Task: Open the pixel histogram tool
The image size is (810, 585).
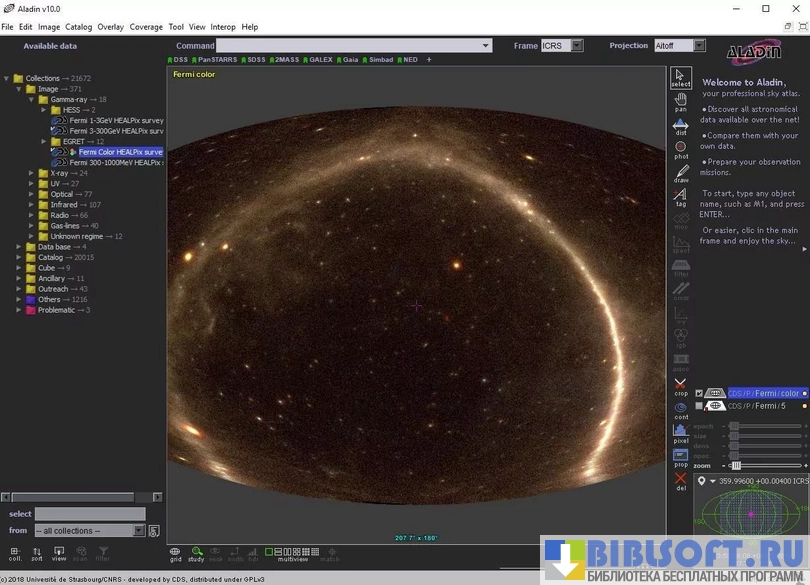Action: click(680, 433)
